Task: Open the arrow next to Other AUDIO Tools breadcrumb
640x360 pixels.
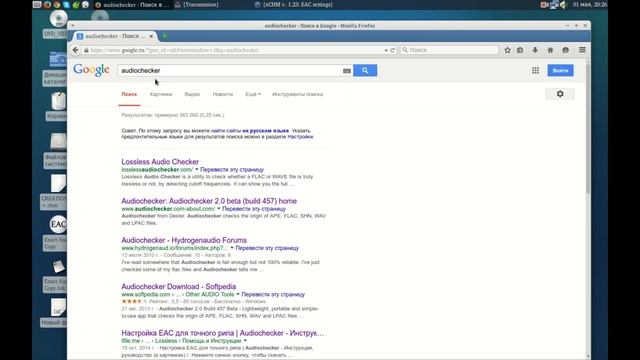Action: coord(238,294)
